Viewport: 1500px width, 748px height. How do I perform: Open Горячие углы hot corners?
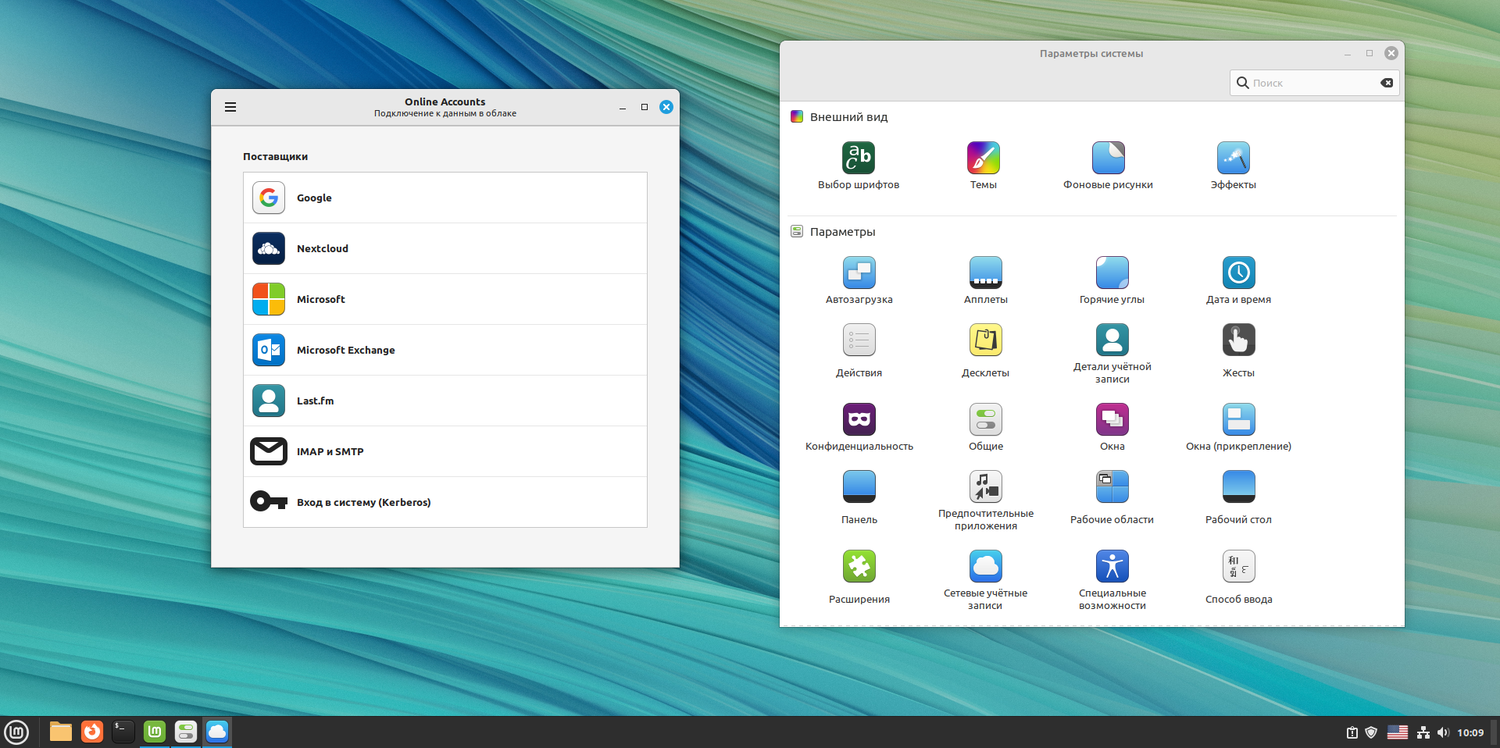1112,273
